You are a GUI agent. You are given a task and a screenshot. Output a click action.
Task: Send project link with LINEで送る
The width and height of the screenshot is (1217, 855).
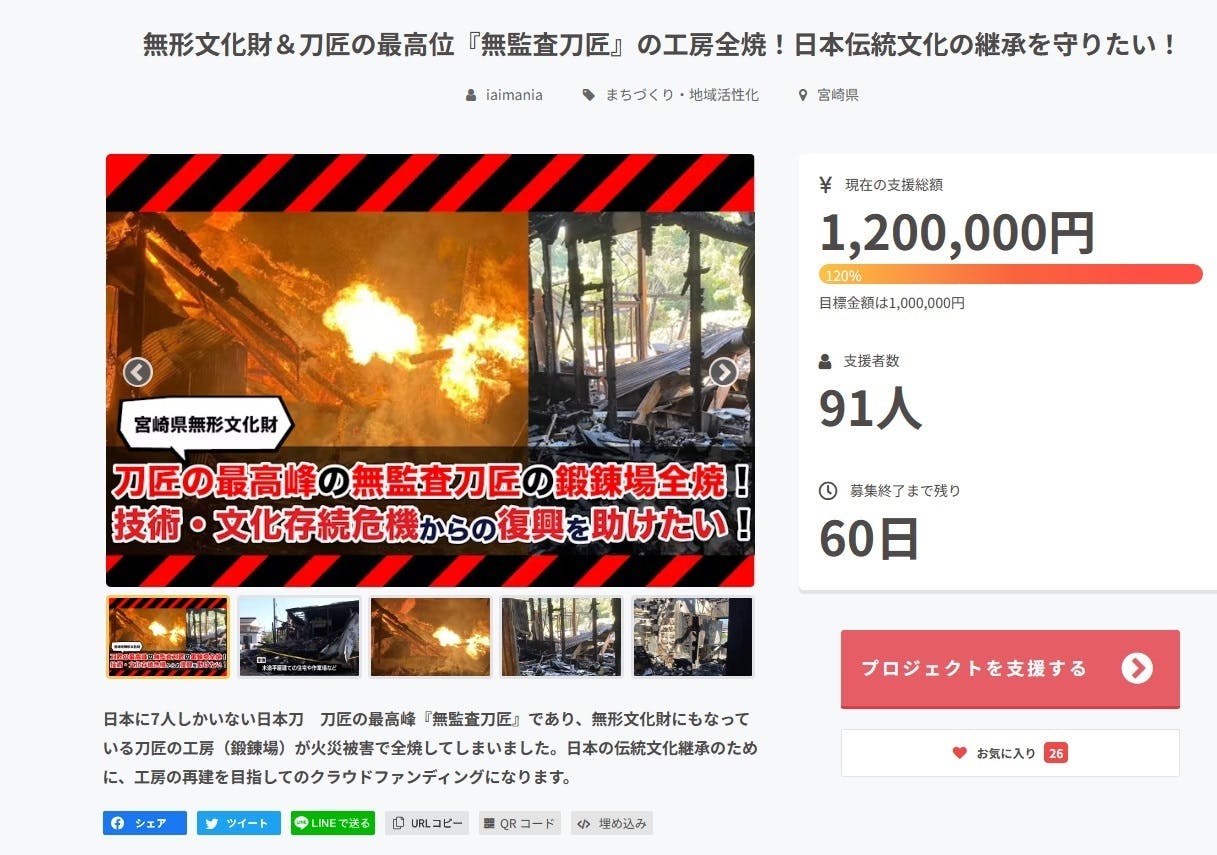pos(333,823)
